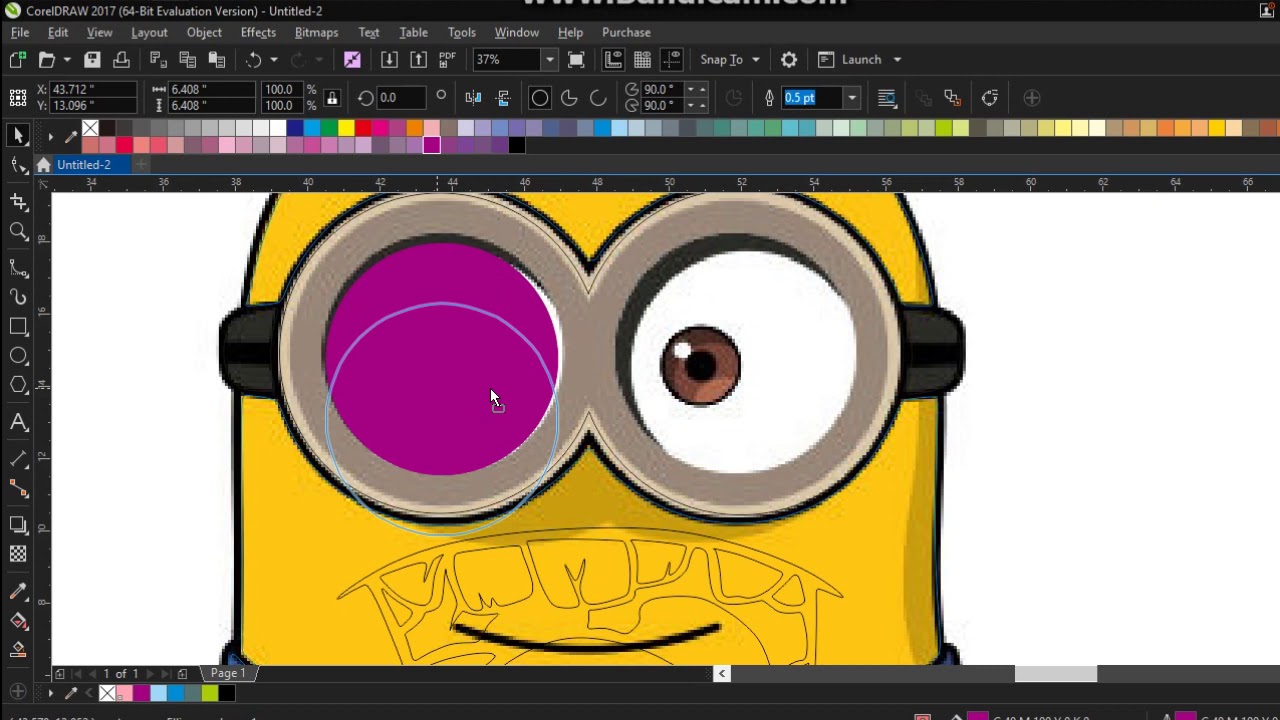The image size is (1280, 720).
Task: Expand the Undo history dropdown arrow
Action: [x=274, y=60]
